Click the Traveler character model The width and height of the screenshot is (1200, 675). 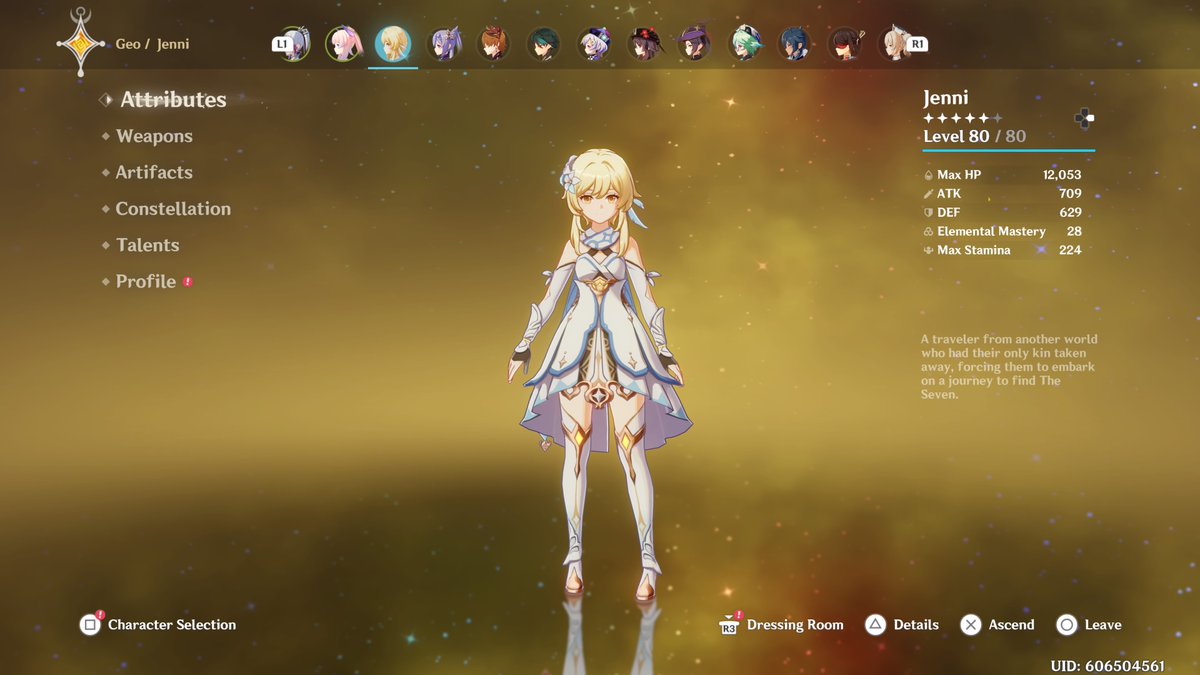tap(600, 373)
